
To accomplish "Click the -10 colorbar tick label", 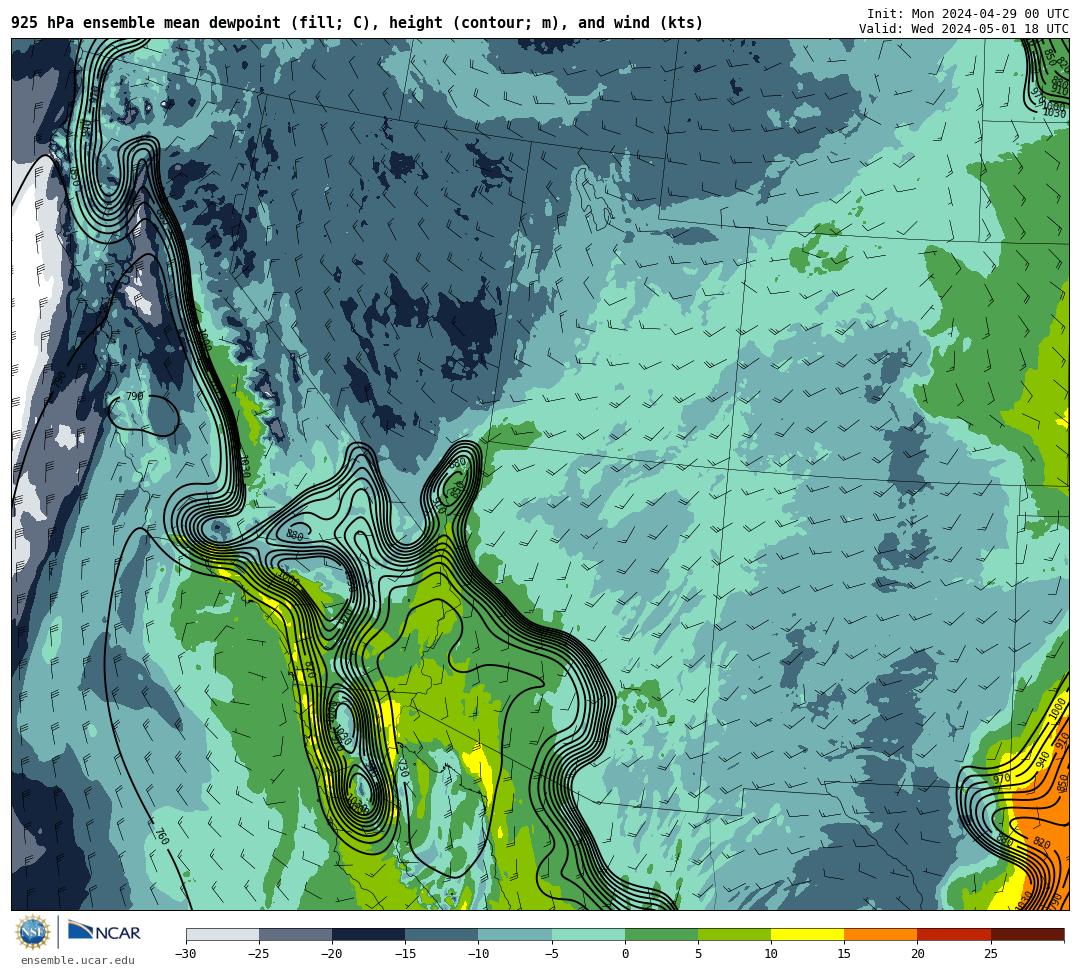I will pyautogui.click(x=478, y=954).
